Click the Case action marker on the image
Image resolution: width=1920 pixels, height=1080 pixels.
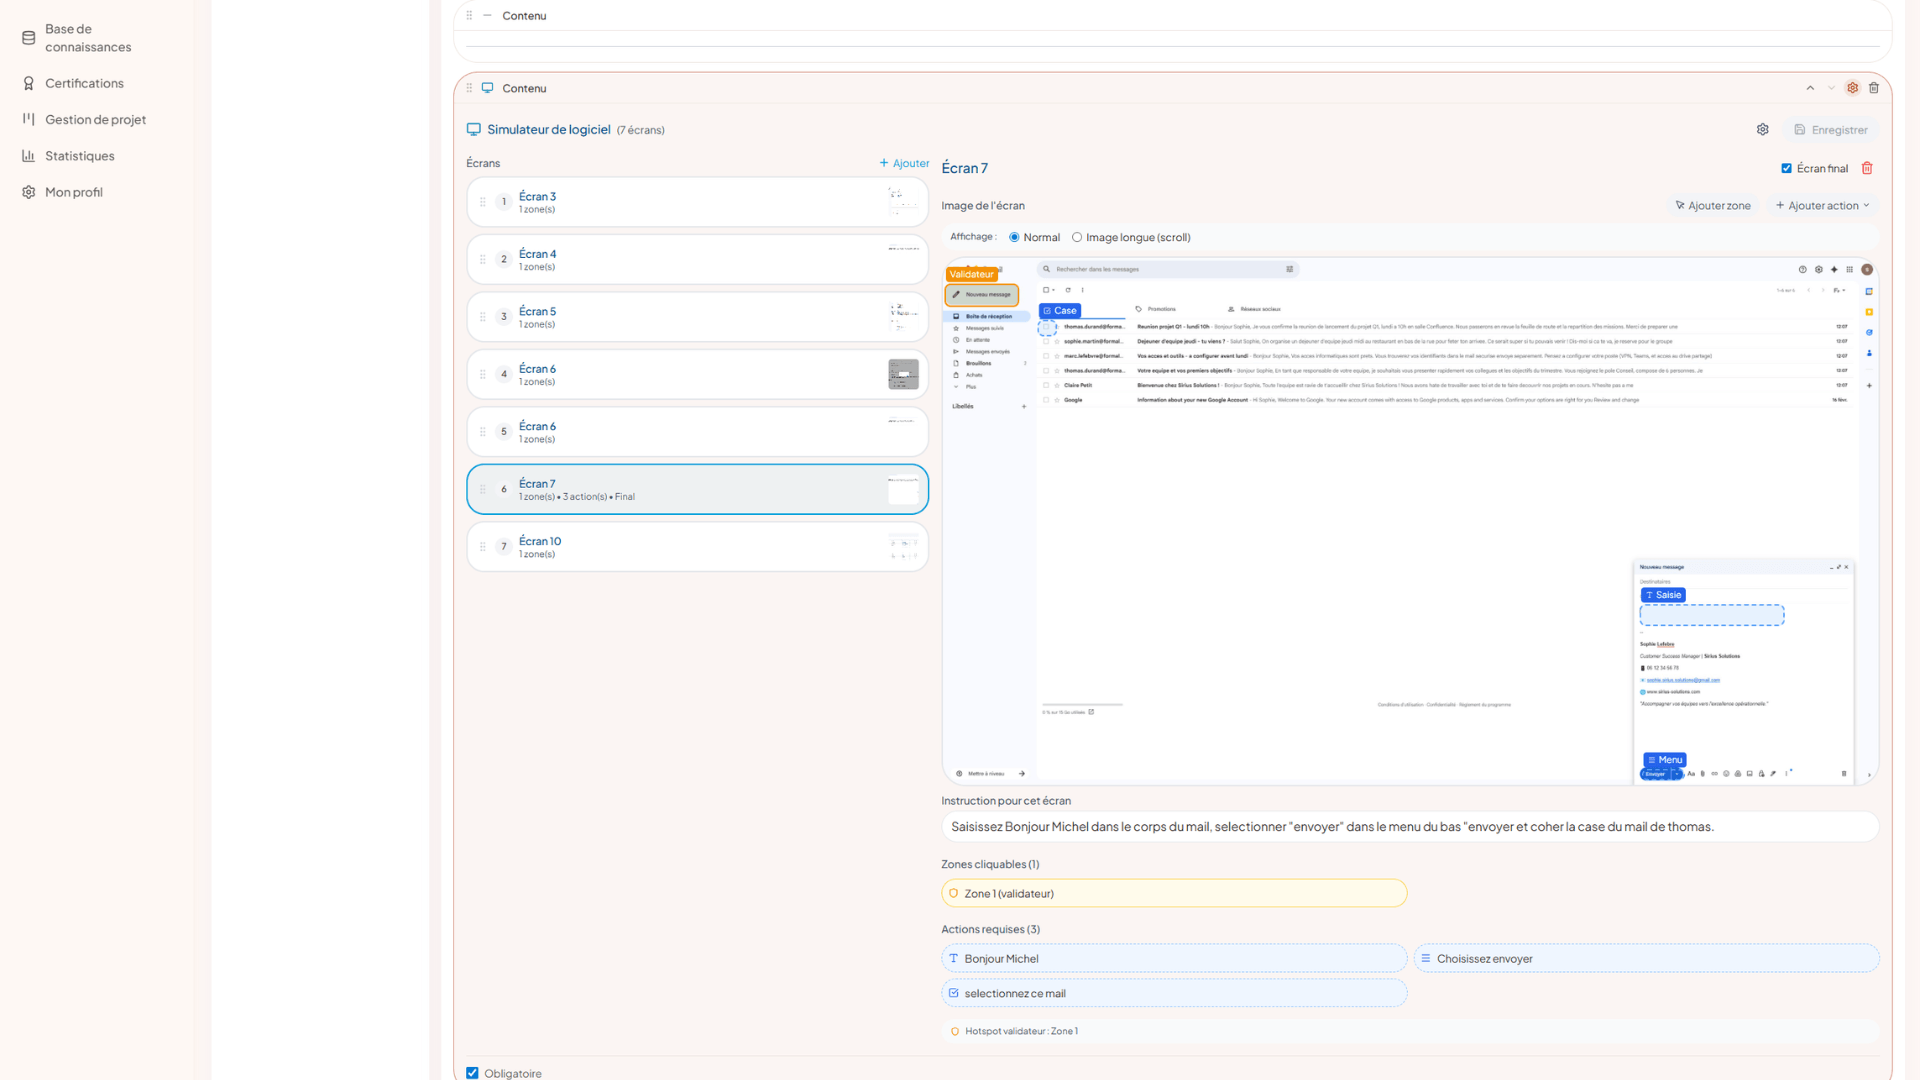coord(1060,311)
